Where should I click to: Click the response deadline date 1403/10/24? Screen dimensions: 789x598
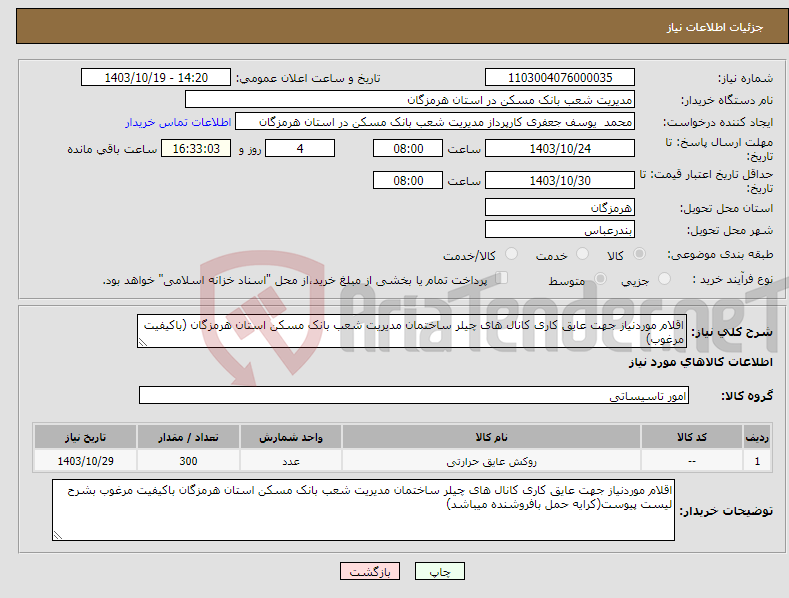click(560, 148)
